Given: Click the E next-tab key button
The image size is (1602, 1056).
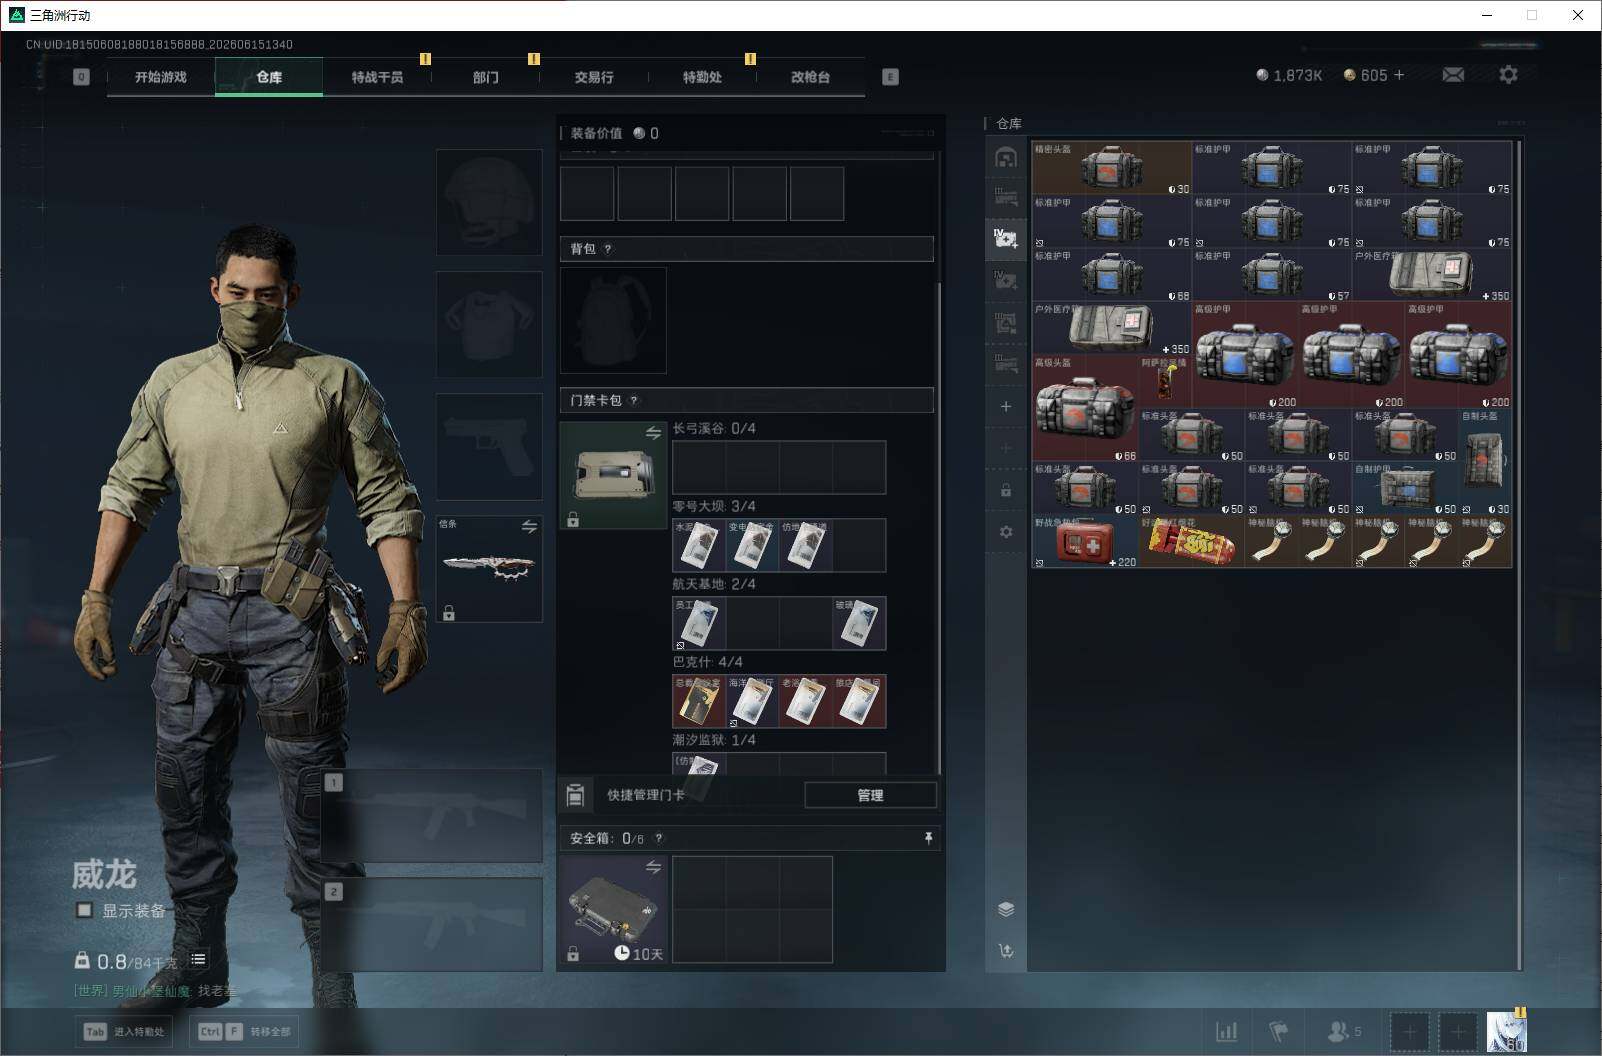Looking at the screenshot, I should click(x=890, y=77).
